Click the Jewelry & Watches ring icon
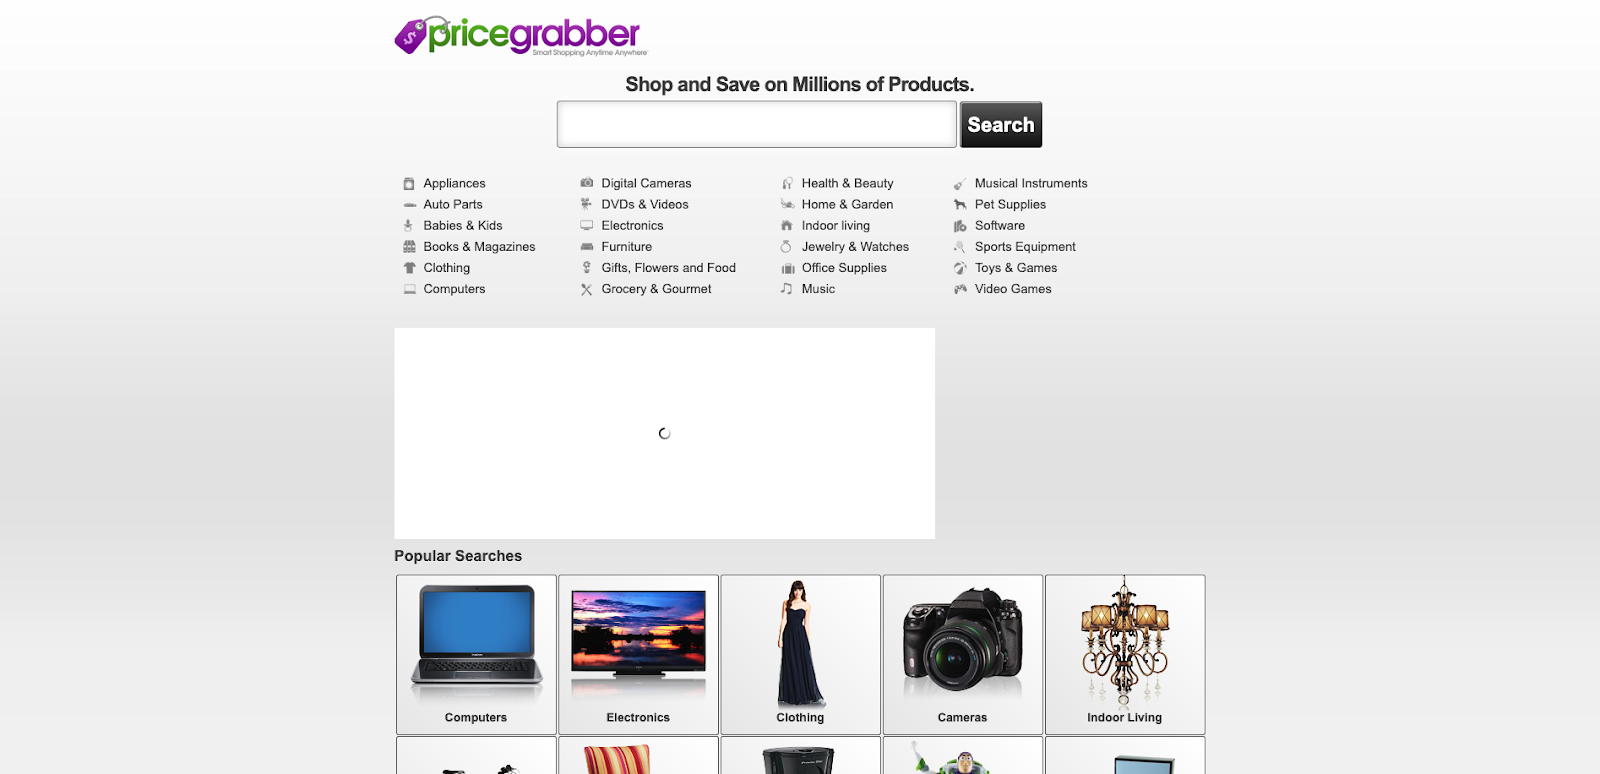The width and height of the screenshot is (1600, 774). pos(787,247)
